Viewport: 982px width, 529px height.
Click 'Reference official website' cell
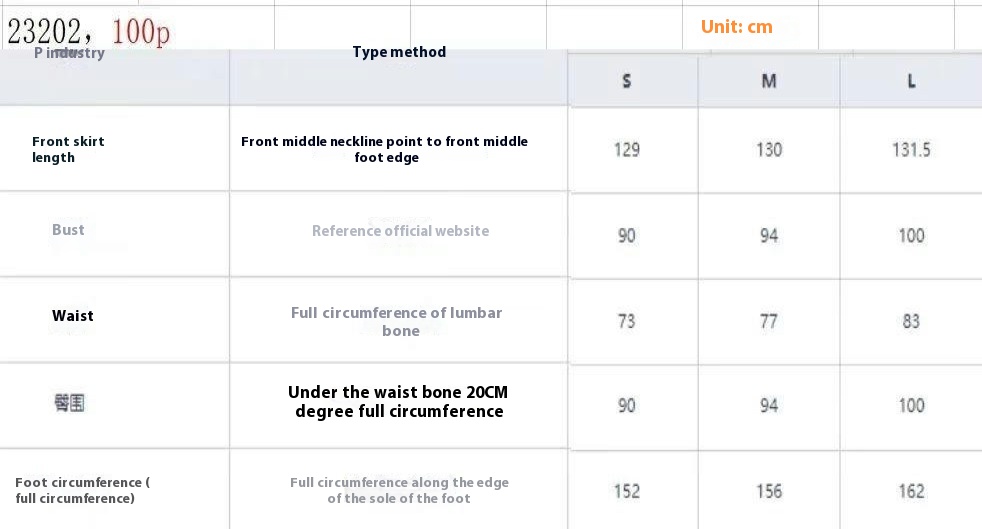(400, 231)
